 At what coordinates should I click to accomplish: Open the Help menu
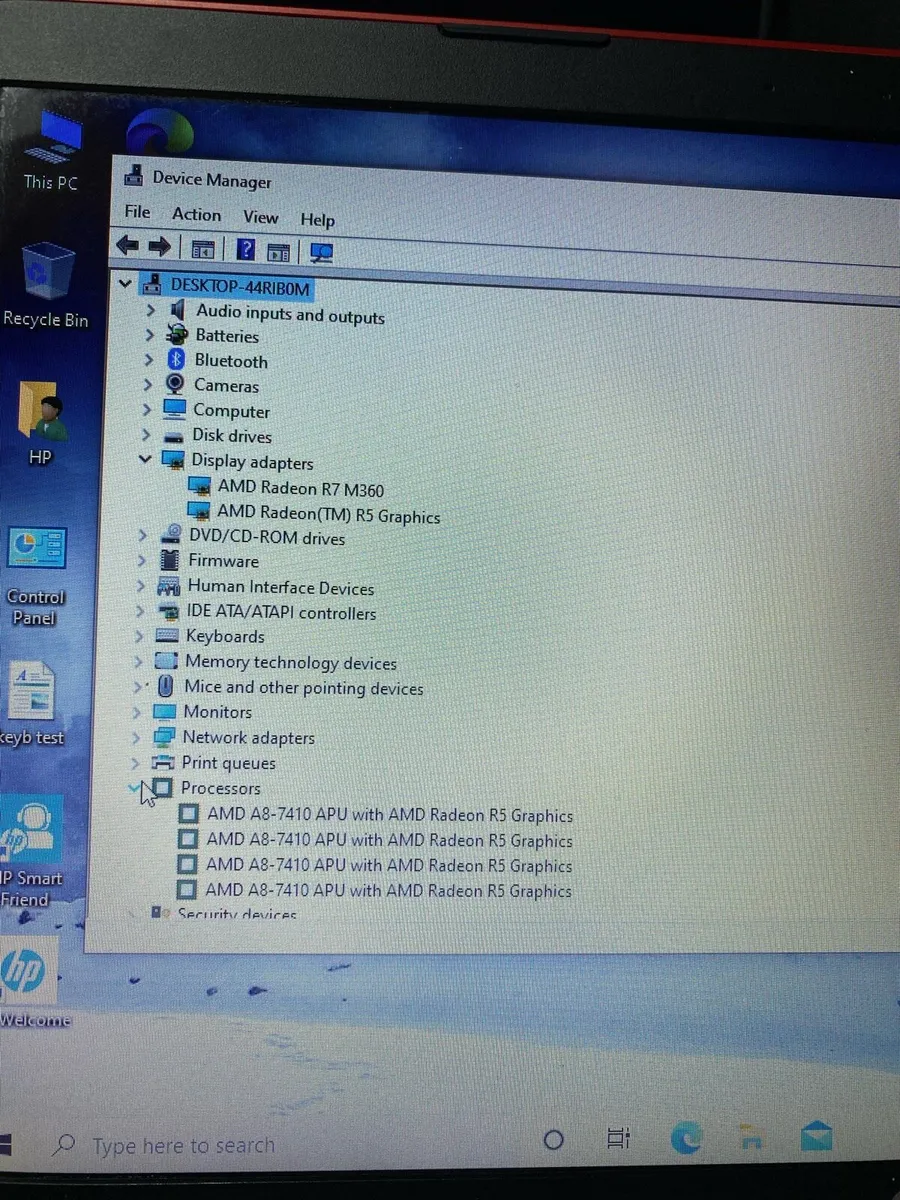tap(317, 220)
